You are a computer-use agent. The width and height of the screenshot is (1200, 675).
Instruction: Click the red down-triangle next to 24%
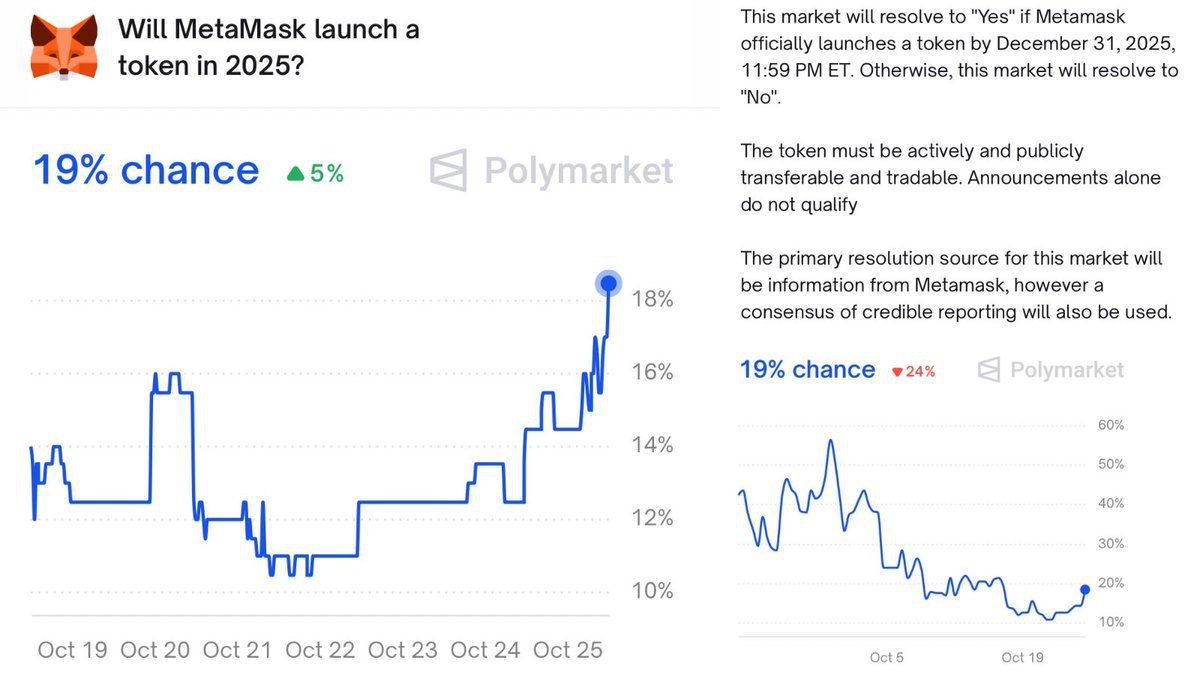coord(897,372)
